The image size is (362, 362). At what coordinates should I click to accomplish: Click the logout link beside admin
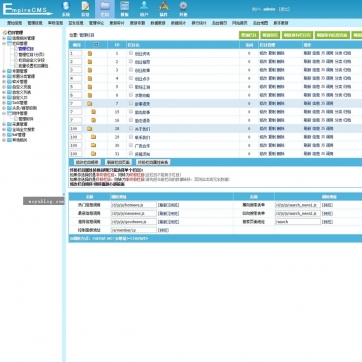[x=284, y=9]
